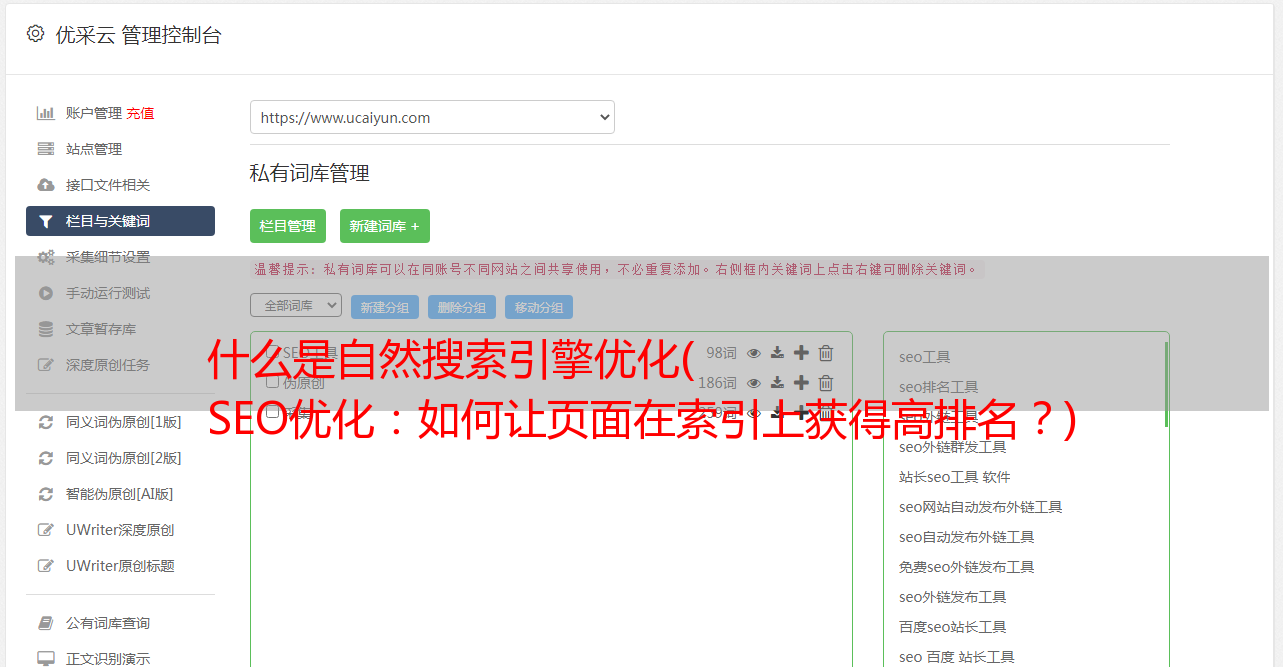Click the 移动分组 button
This screenshot has height=667, width=1283.
(x=539, y=308)
